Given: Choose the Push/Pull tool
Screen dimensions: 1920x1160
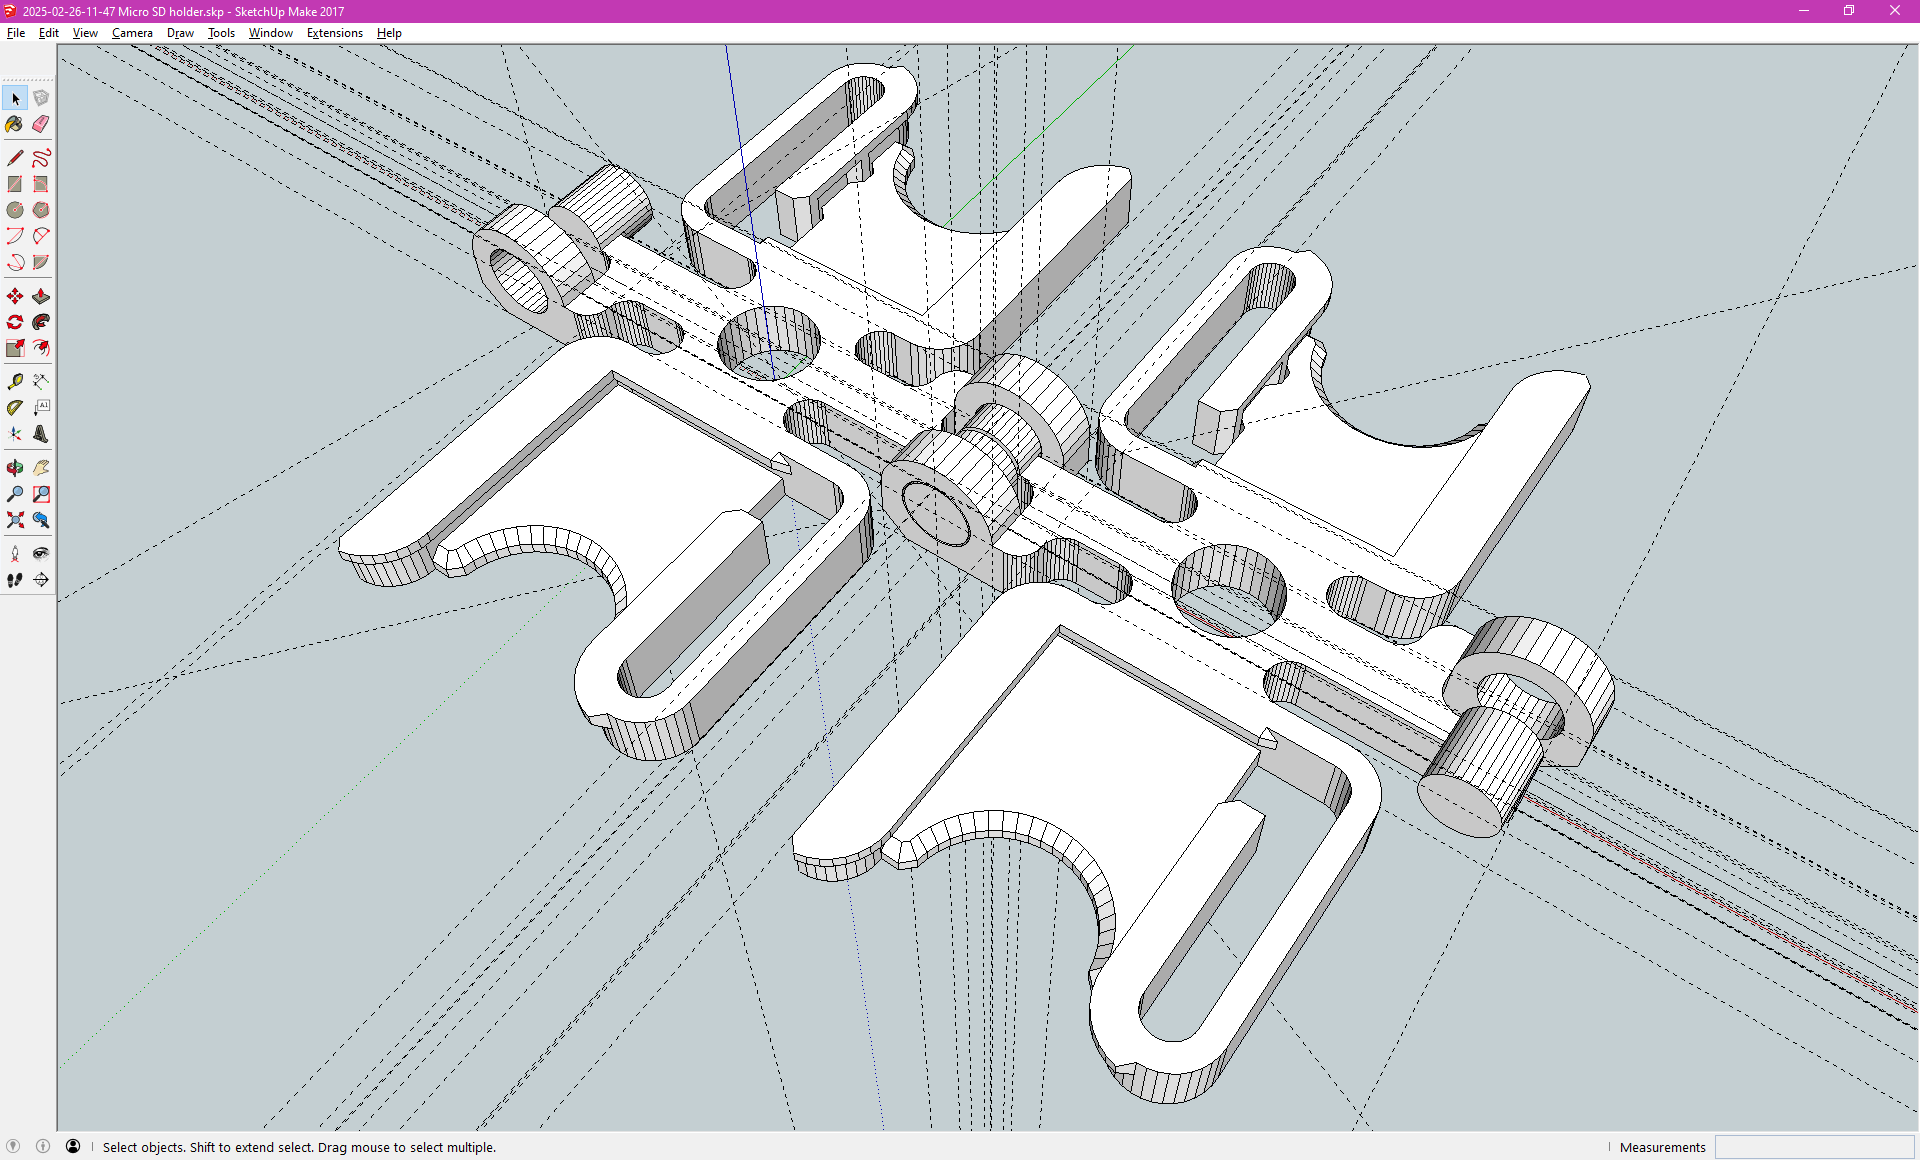Looking at the screenshot, I should (41, 296).
